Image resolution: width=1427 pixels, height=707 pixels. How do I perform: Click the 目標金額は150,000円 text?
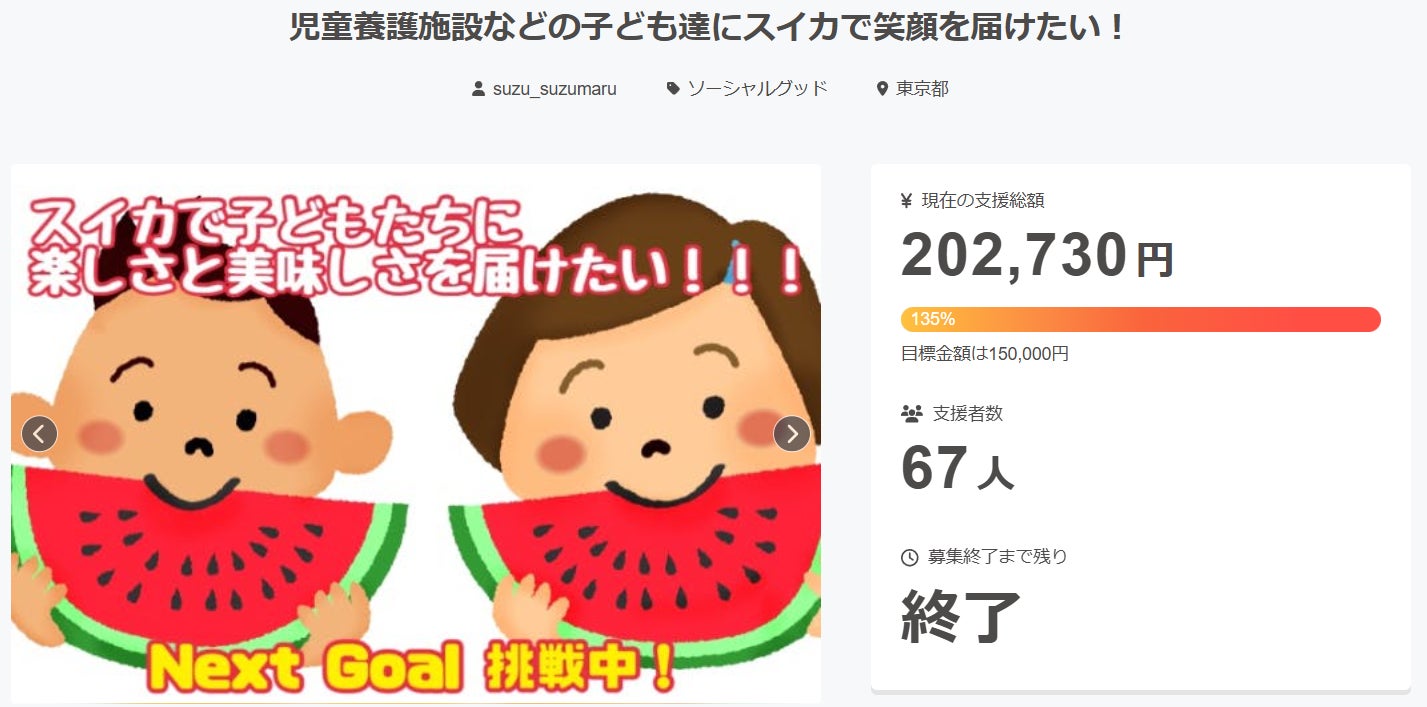985,353
